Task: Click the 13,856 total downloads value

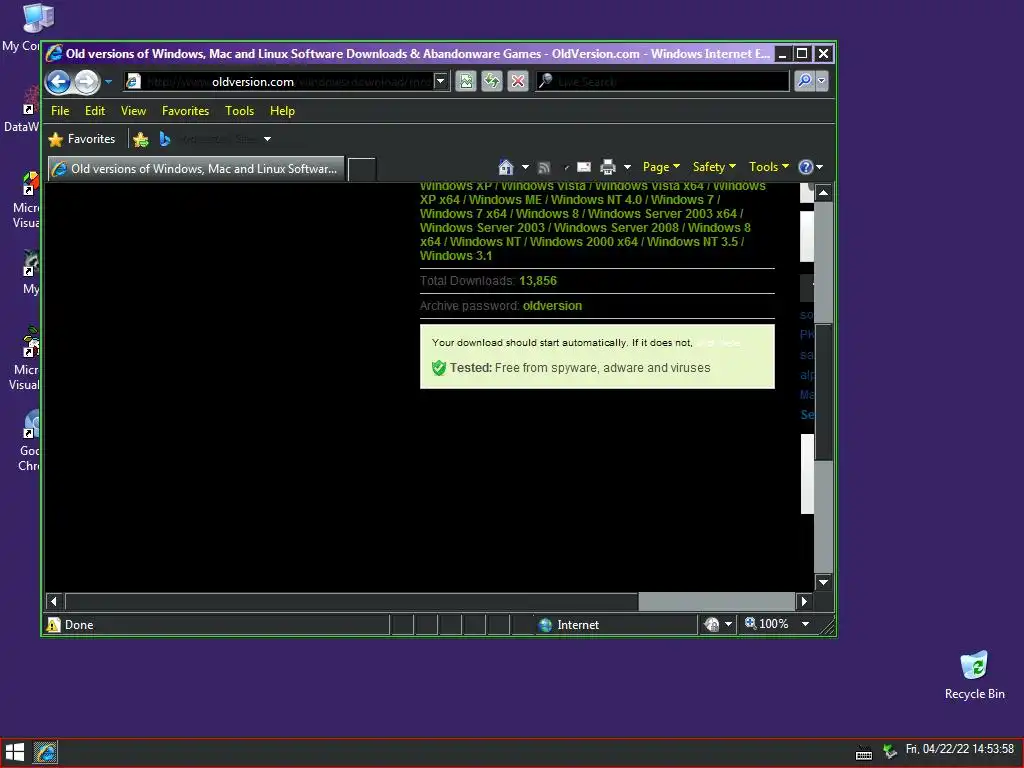Action: 538,281
